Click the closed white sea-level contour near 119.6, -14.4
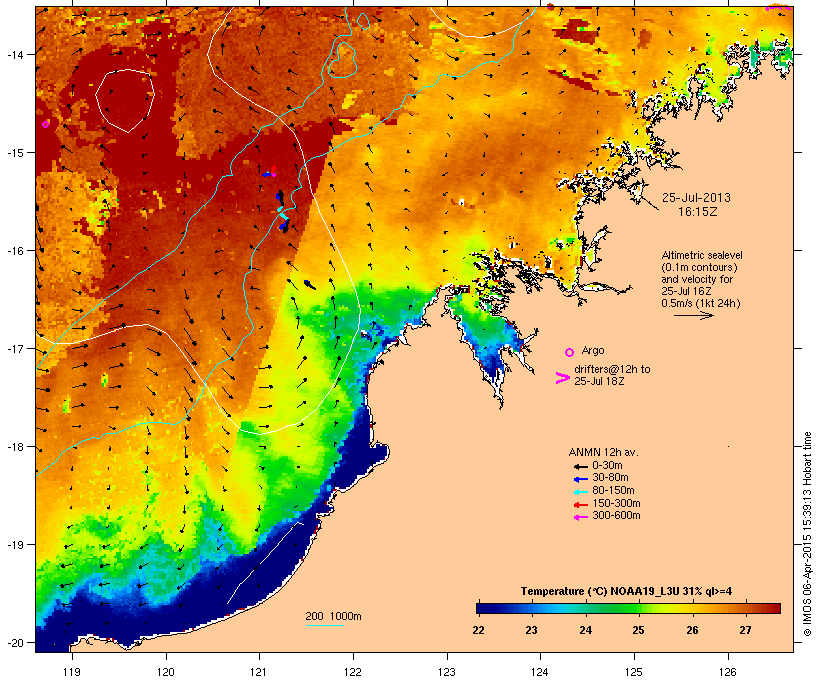This screenshot has height=680, width=820. 125,100
